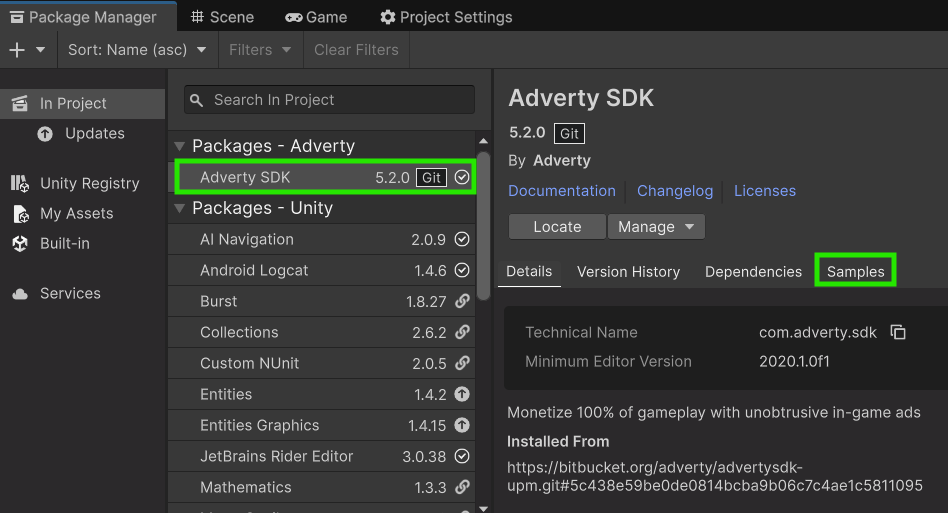The width and height of the screenshot is (948, 513).
Task: Click the copy icon beside com.adverty.sdk
Action: click(x=898, y=333)
